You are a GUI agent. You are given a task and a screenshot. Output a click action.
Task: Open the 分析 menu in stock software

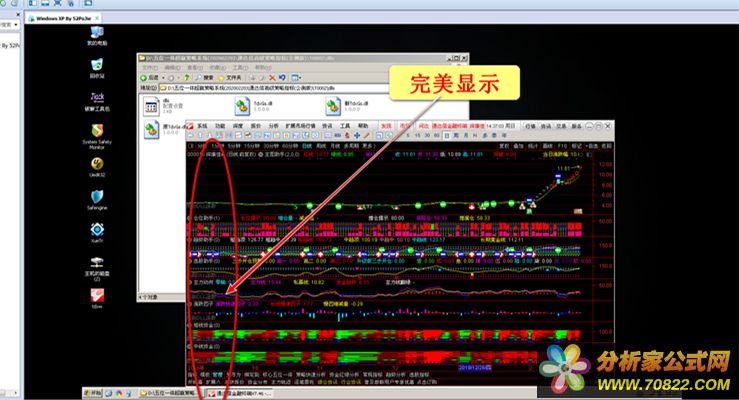coord(273,127)
